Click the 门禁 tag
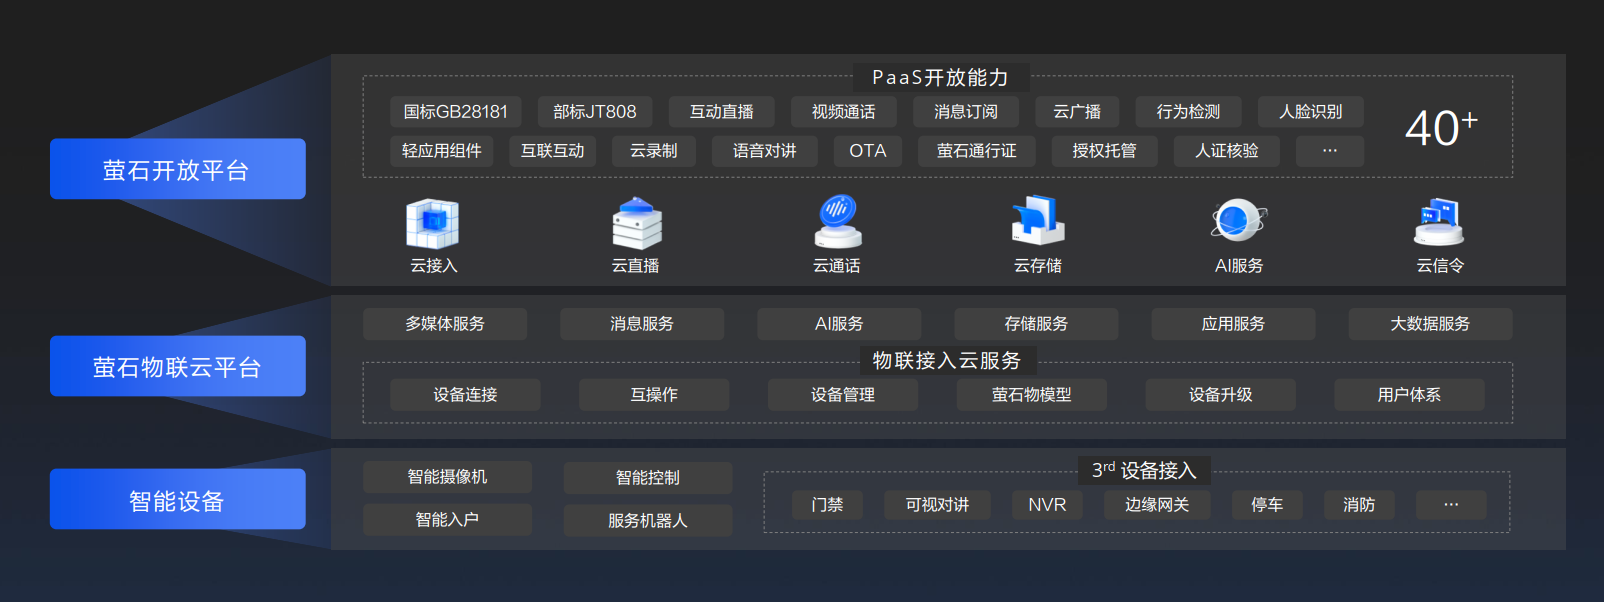The width and height of the screenshot is (1604, 602). [x=827, y=505]
